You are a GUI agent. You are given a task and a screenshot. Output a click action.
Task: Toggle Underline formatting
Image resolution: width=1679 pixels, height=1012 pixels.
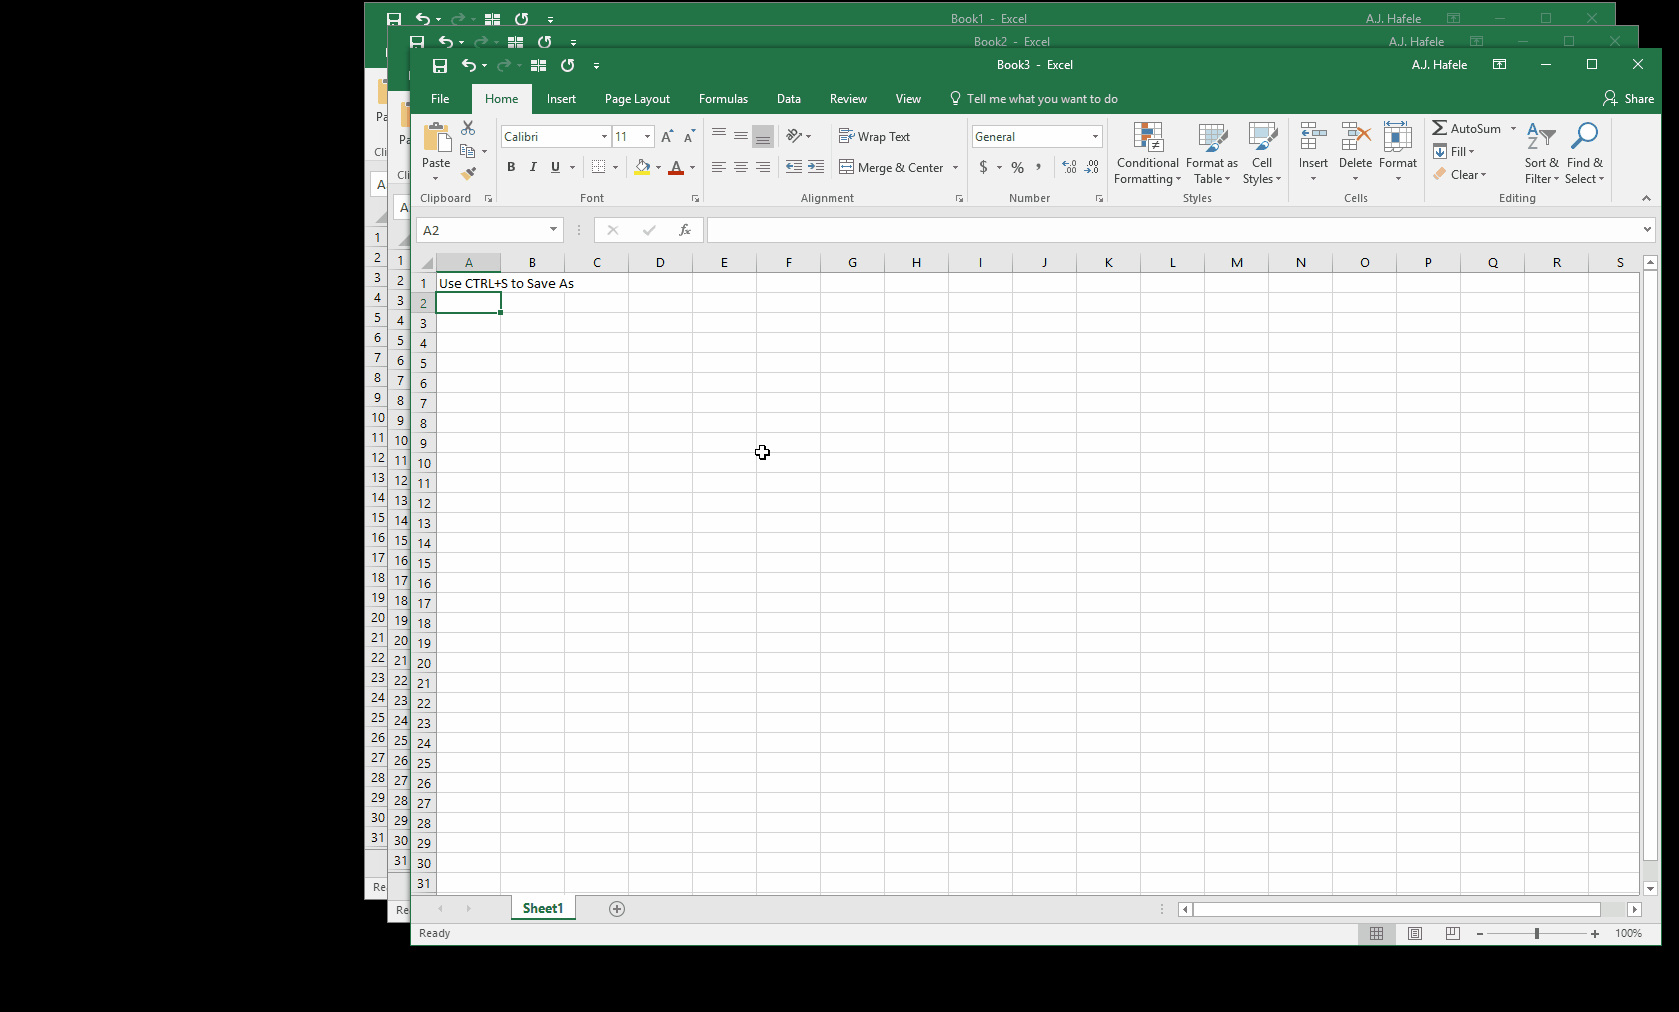tap(555, 167)
